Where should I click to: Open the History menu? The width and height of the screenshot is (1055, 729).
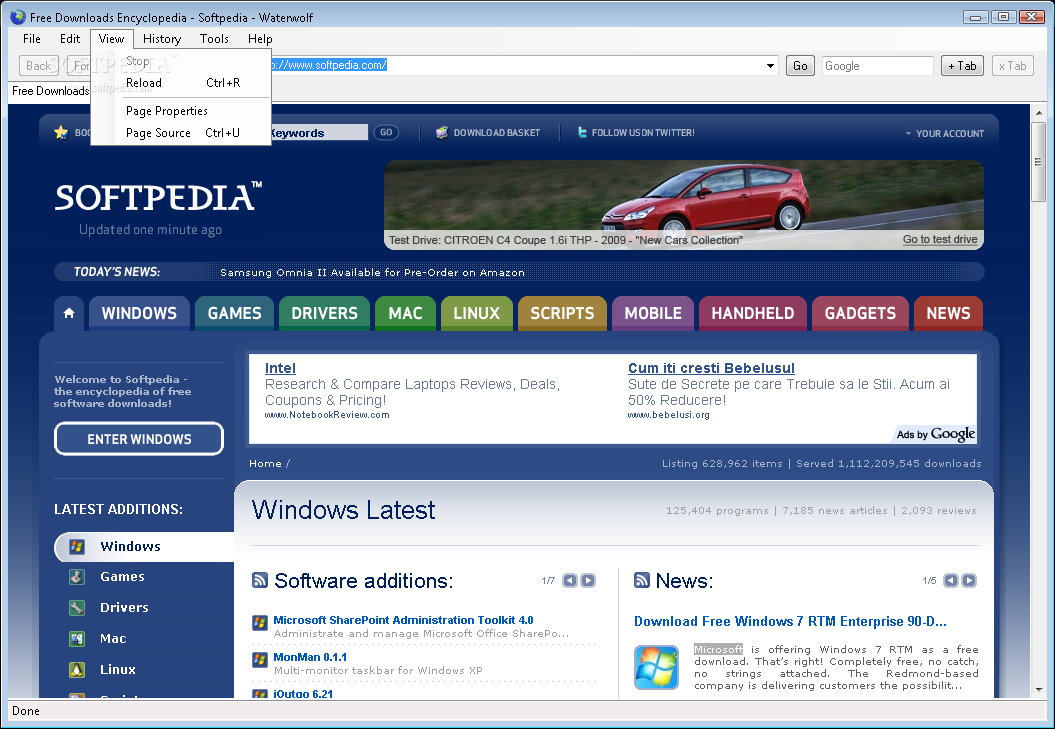click(161, 39)
